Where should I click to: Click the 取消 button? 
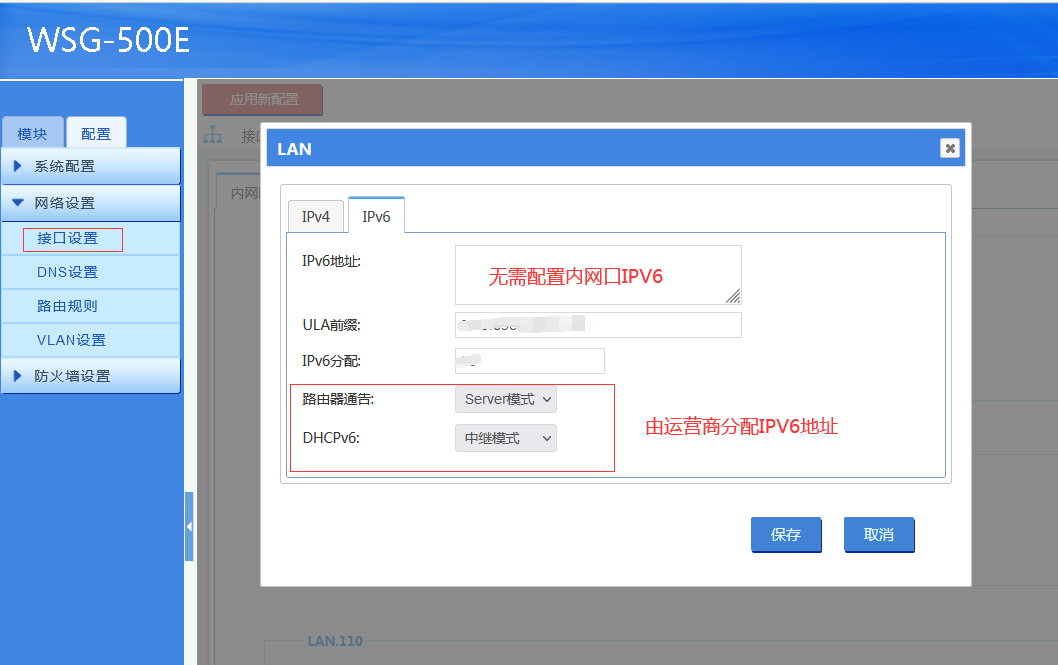[879, 535]
